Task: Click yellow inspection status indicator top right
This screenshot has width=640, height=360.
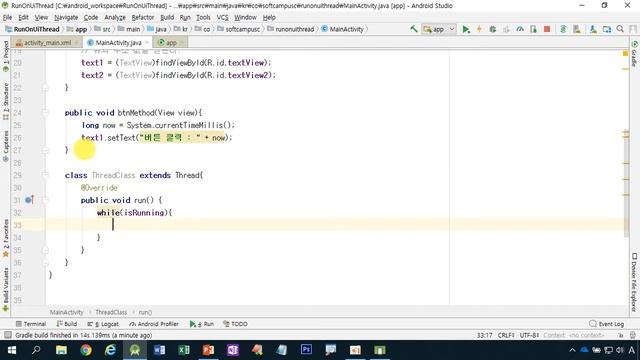Action: tap(626, 53)
